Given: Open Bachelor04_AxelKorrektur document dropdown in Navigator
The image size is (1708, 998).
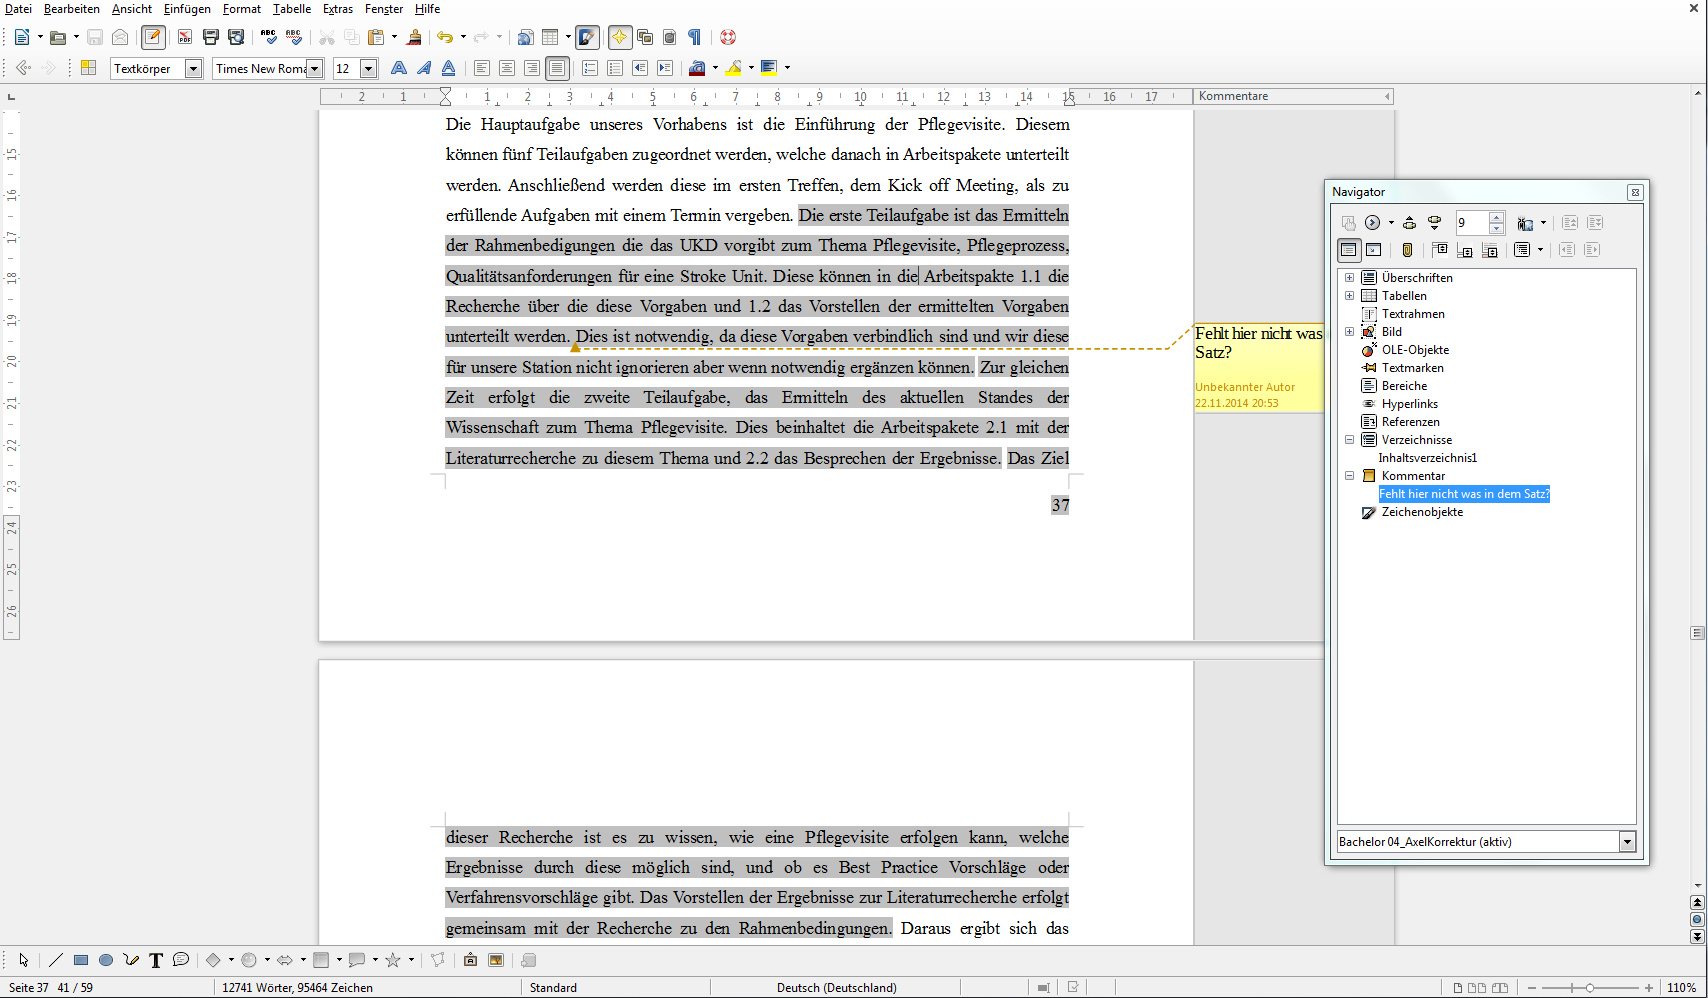Looking at the screenshot, I should coord(1627,842).
